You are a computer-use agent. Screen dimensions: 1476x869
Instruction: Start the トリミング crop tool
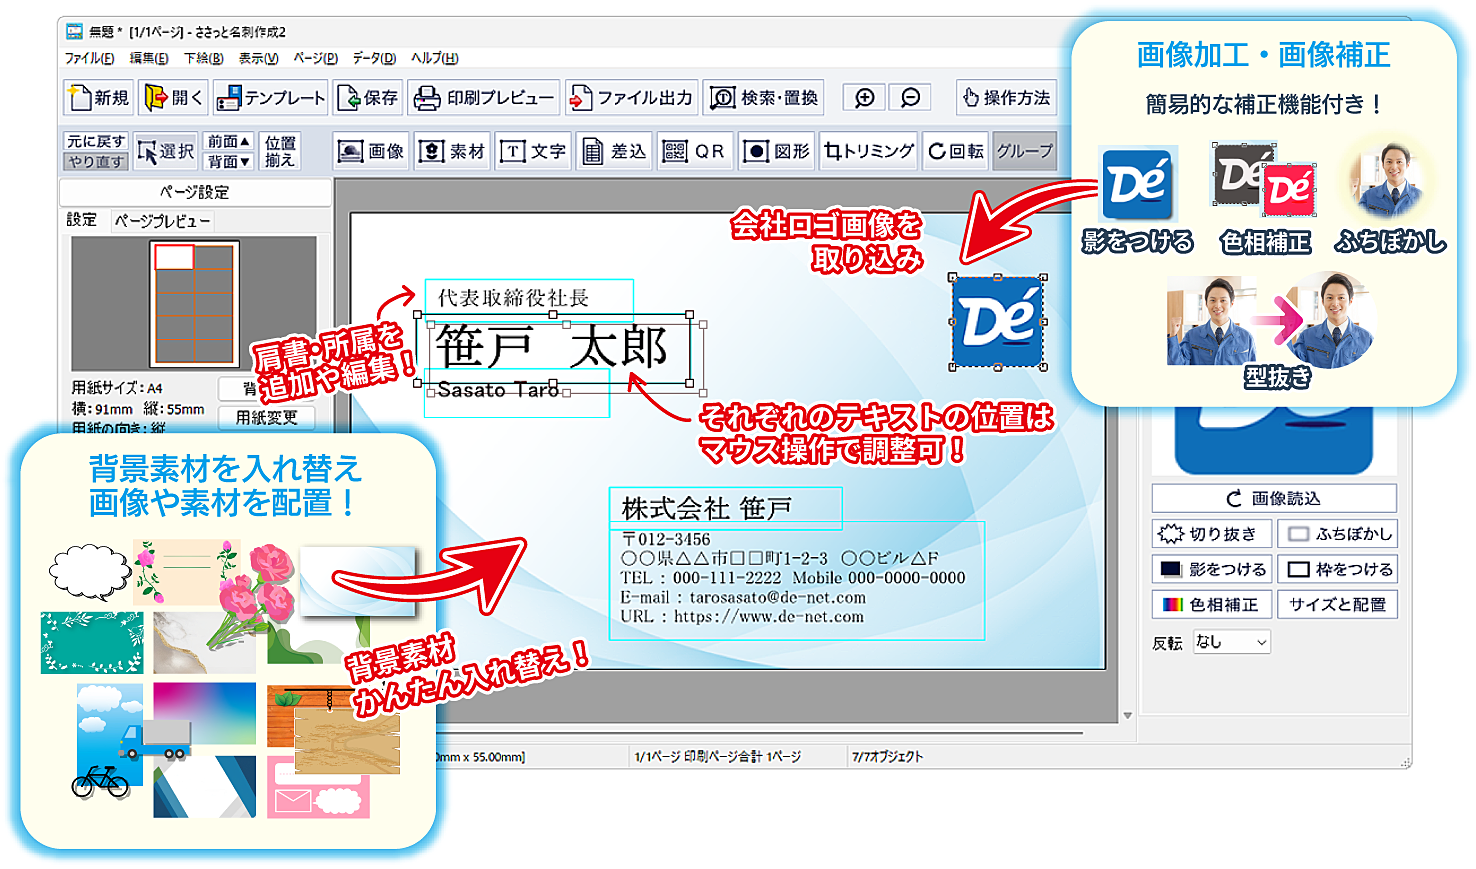(x=869, y=151)
